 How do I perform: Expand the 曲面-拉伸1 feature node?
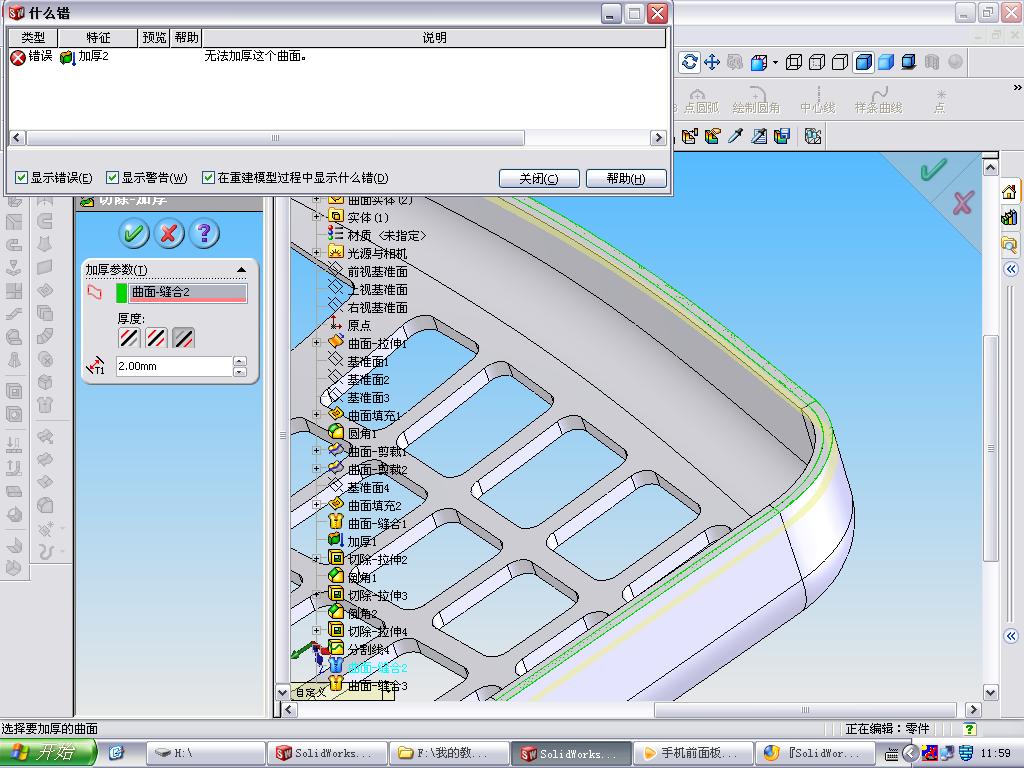click(317, 342)
